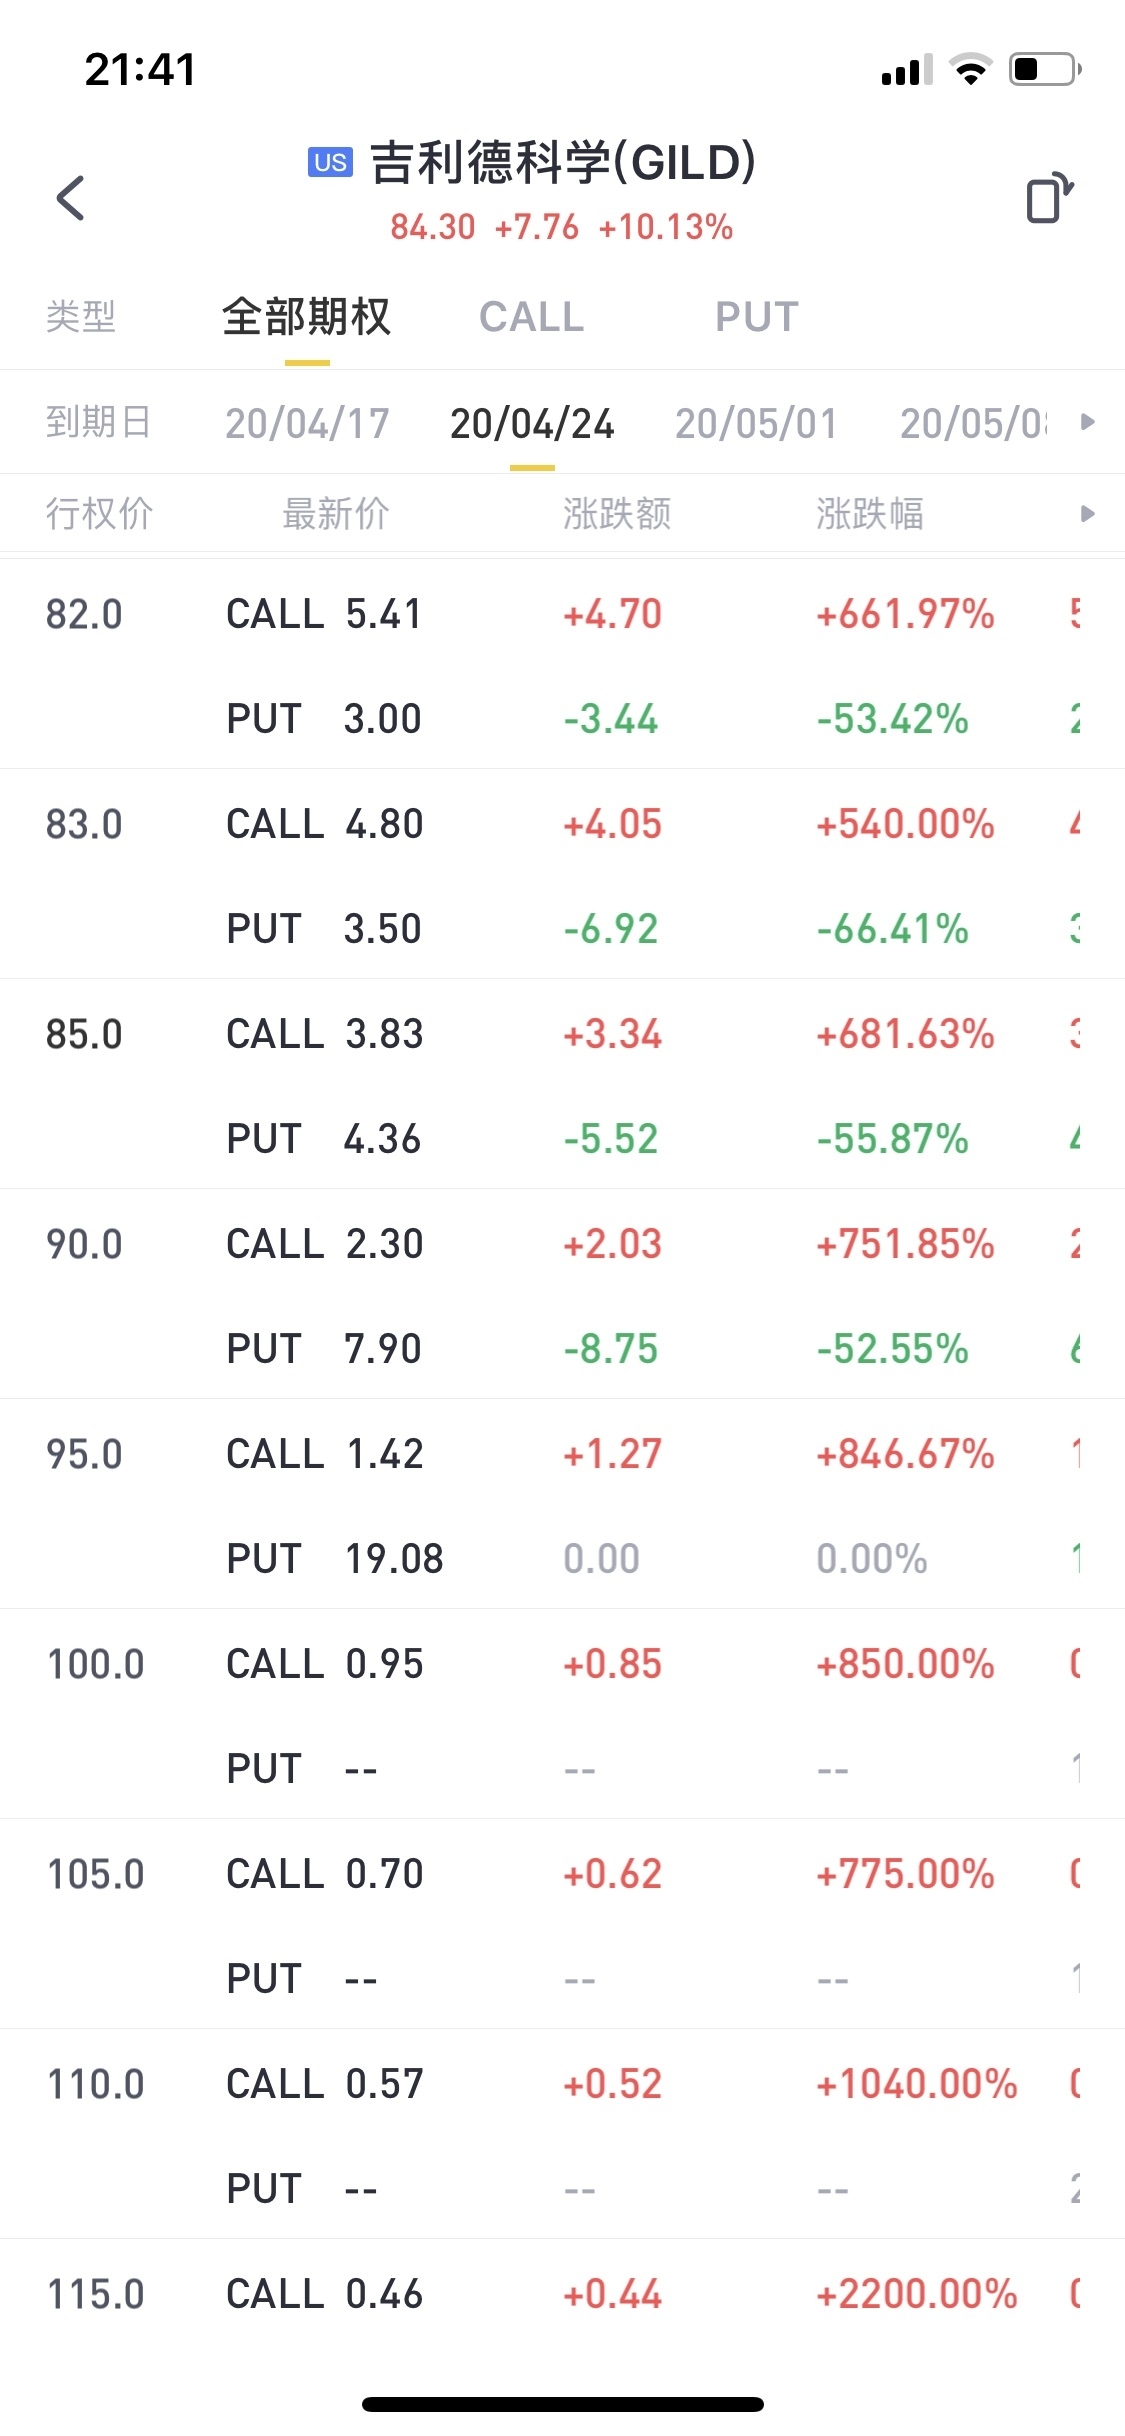Tap the rotate screen icon
This screenshot has height=2436, width=1125.
[1048, 197]
